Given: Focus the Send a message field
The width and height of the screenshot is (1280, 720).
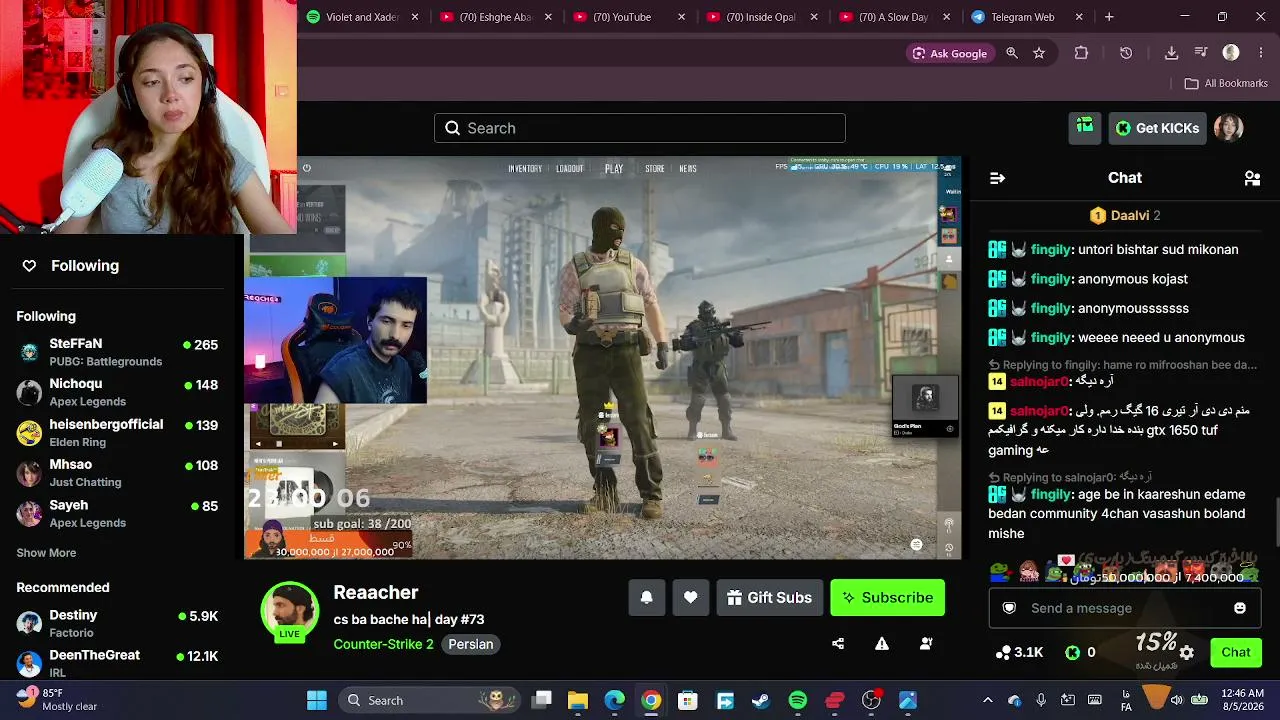Looking at the screenshot, I should pos(1125,608).
